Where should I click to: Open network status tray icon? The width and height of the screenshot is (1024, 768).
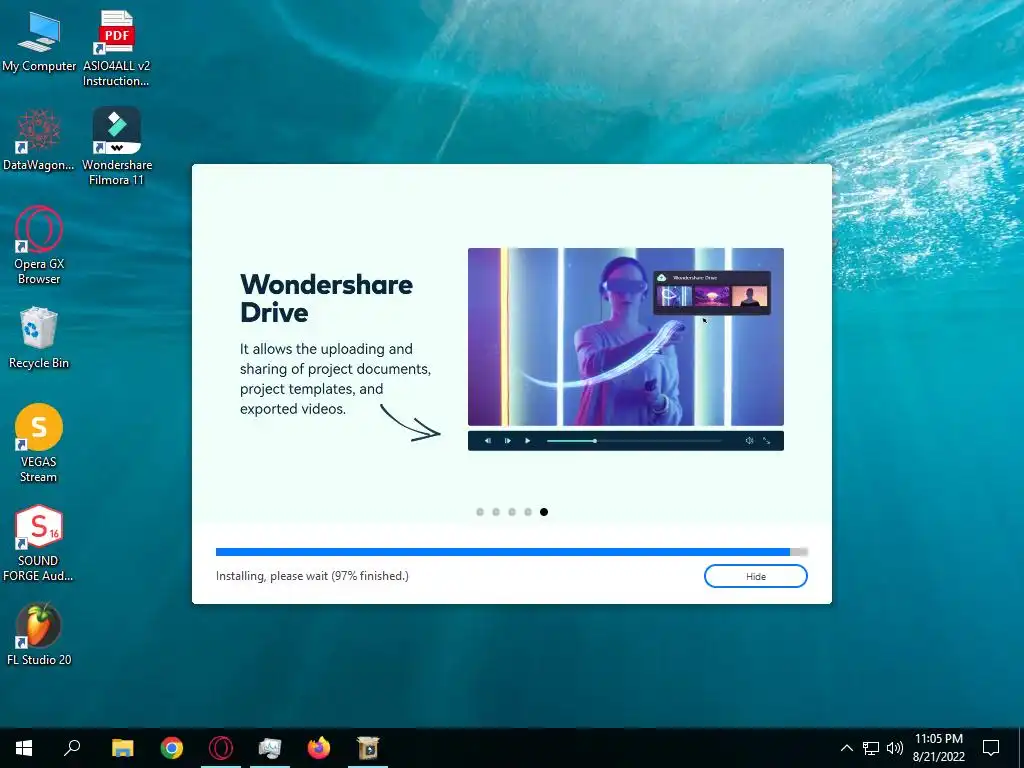871,748
